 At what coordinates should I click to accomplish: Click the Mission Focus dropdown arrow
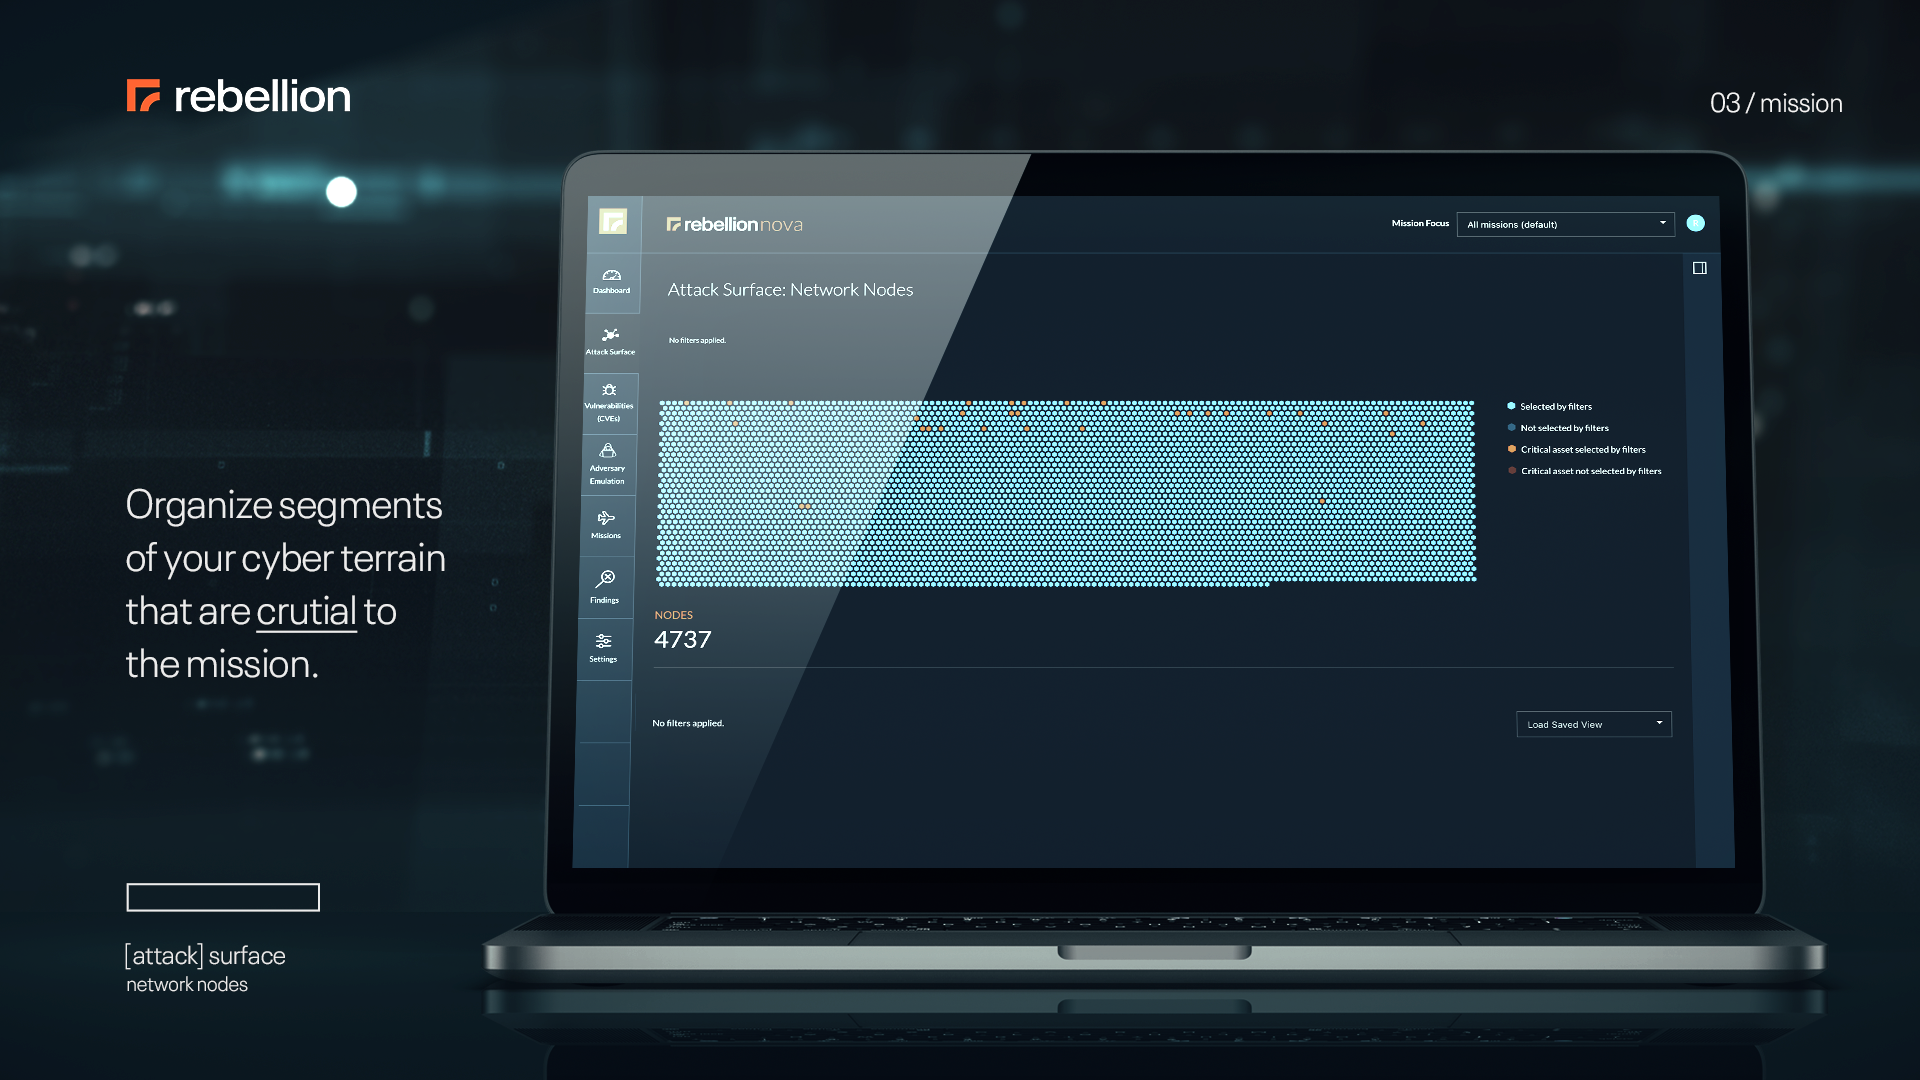pos(1662,223)
